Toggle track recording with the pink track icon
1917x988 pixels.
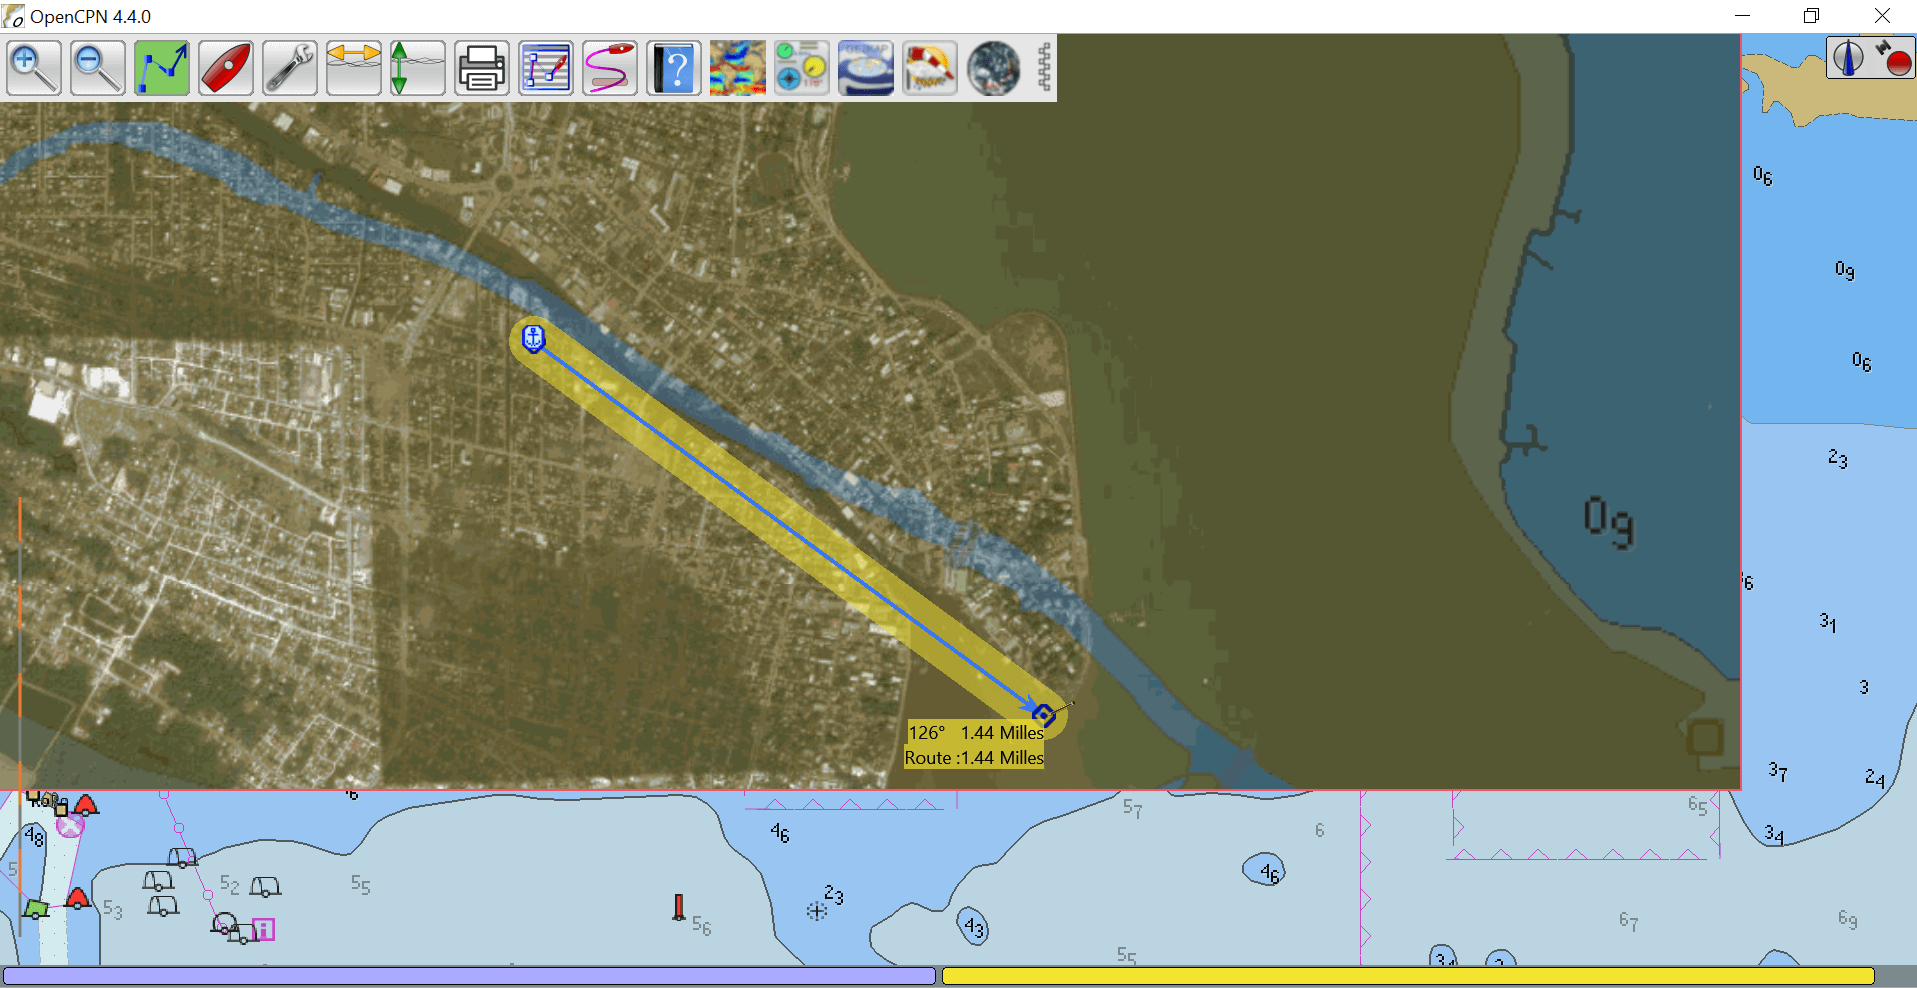click(610, 68)
